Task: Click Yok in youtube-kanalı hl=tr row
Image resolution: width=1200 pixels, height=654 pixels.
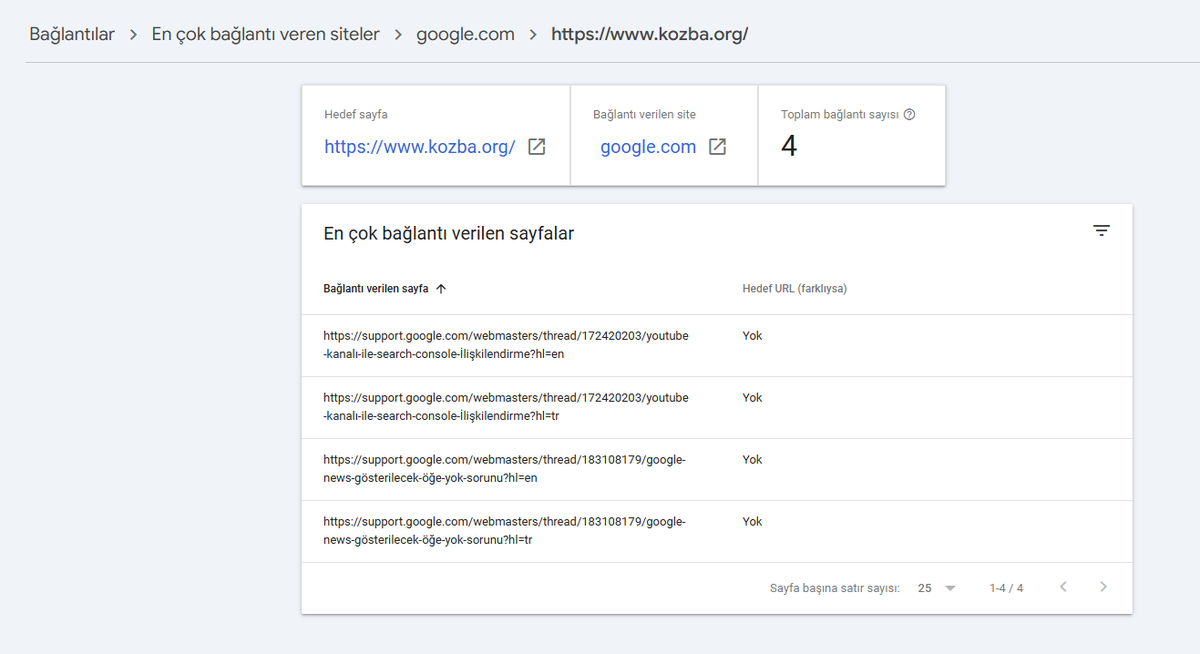Action: click(752, 398)
